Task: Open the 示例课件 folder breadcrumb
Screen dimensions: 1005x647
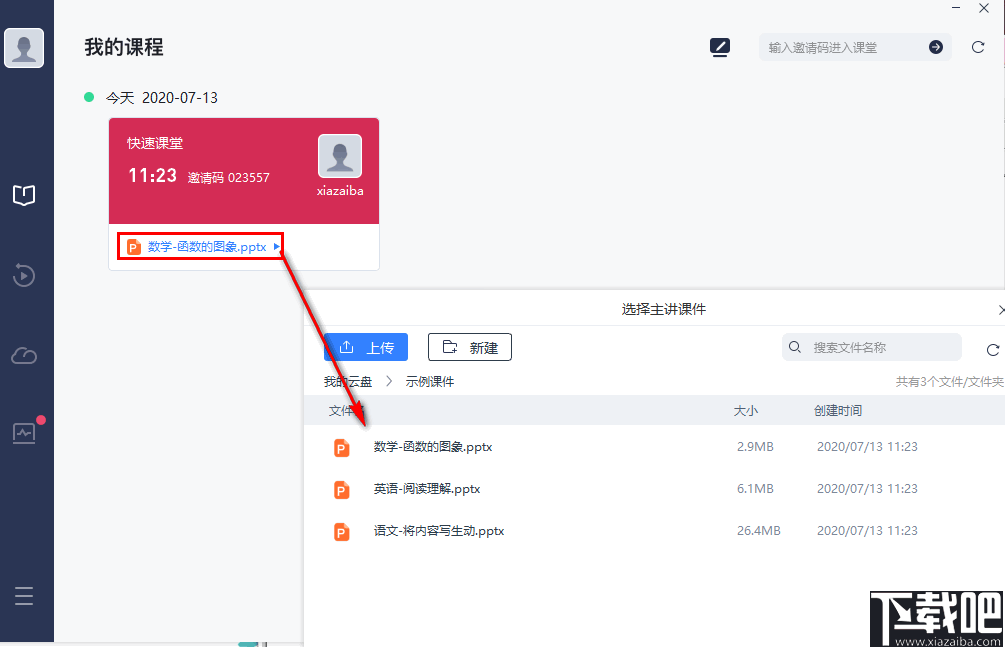Action: click(x=429, y=382)
